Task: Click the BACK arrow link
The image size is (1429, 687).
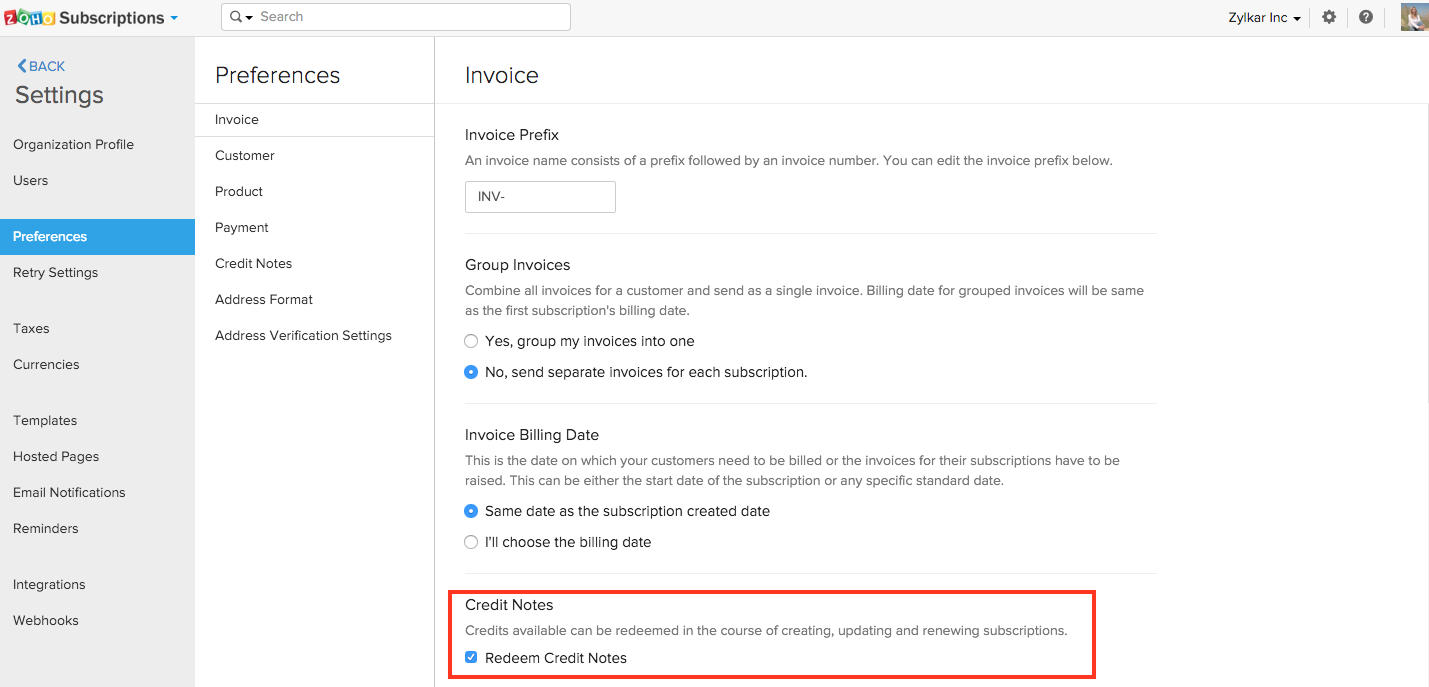Action: point(41,66)
